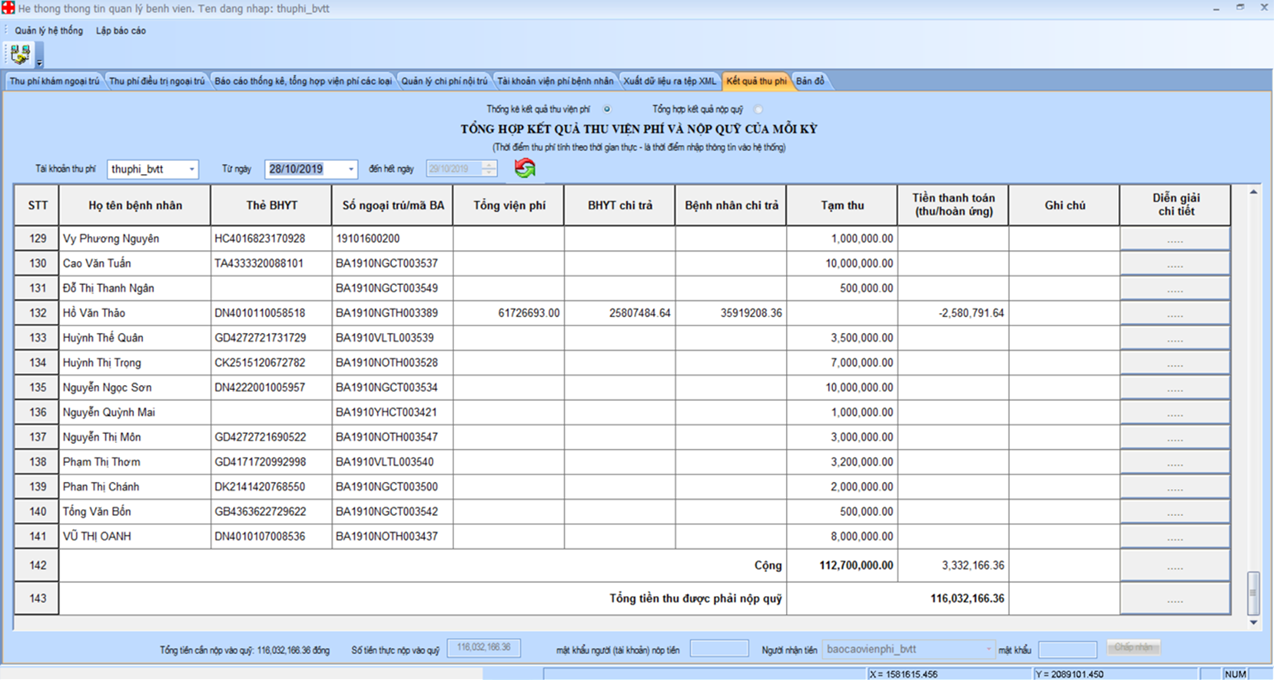Select 'Thống kê kết quả thu viện phí' radio
The height and width of the screenshot is (680, 1274).
pos(607,108)
